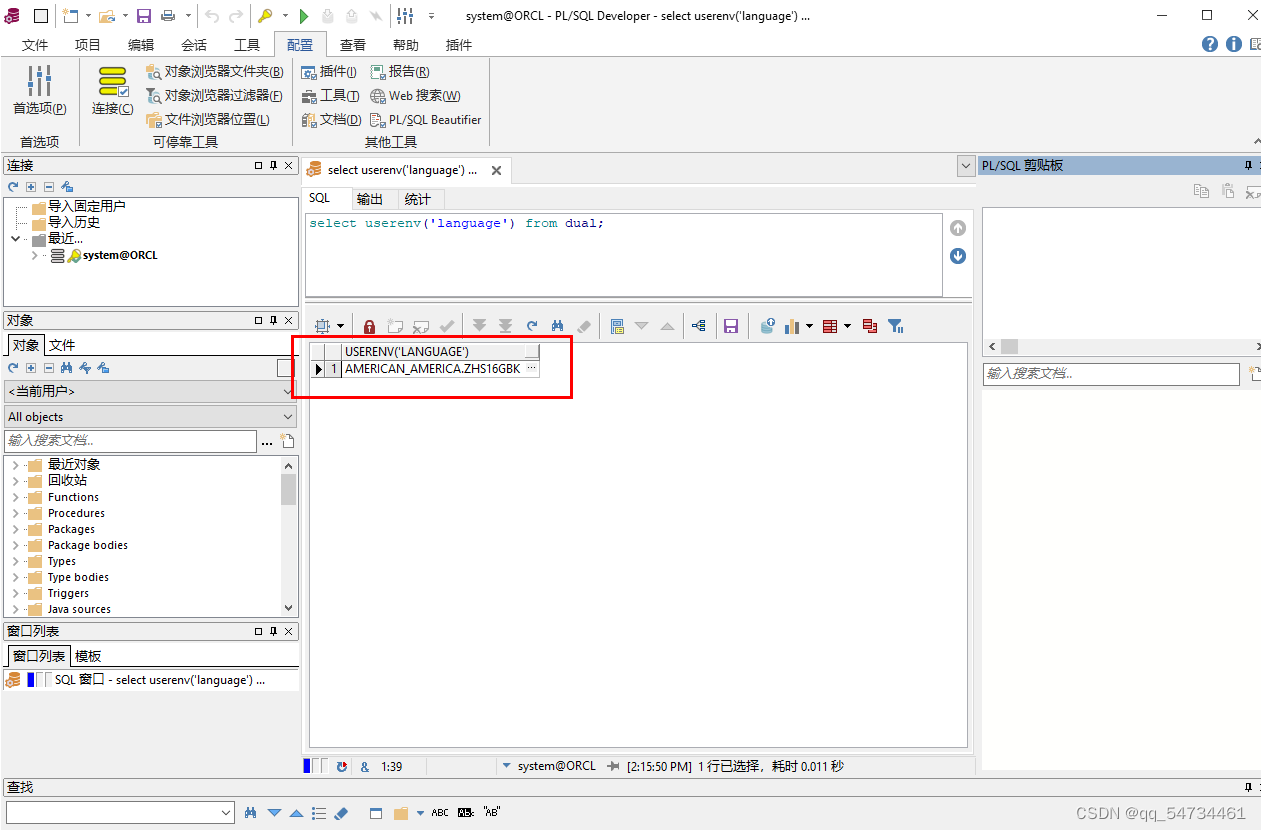Image resolution: width=1261 pixels, height=831 pixels.
Task: Click 文件浏览器位置(L) button
Action: (x=208, y=119)
